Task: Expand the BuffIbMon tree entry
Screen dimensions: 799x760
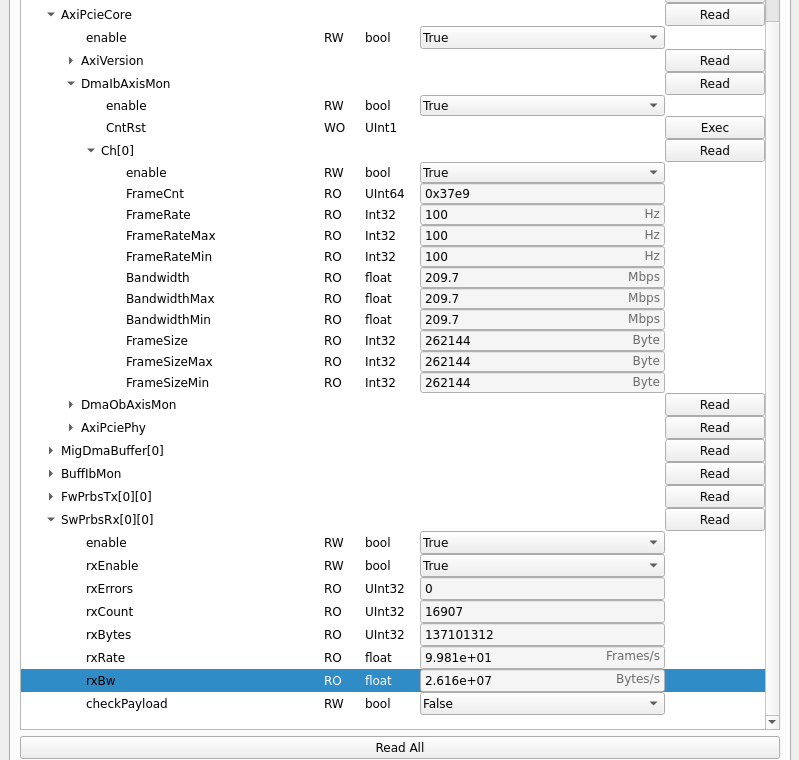Action: click(x=51, y=474)
